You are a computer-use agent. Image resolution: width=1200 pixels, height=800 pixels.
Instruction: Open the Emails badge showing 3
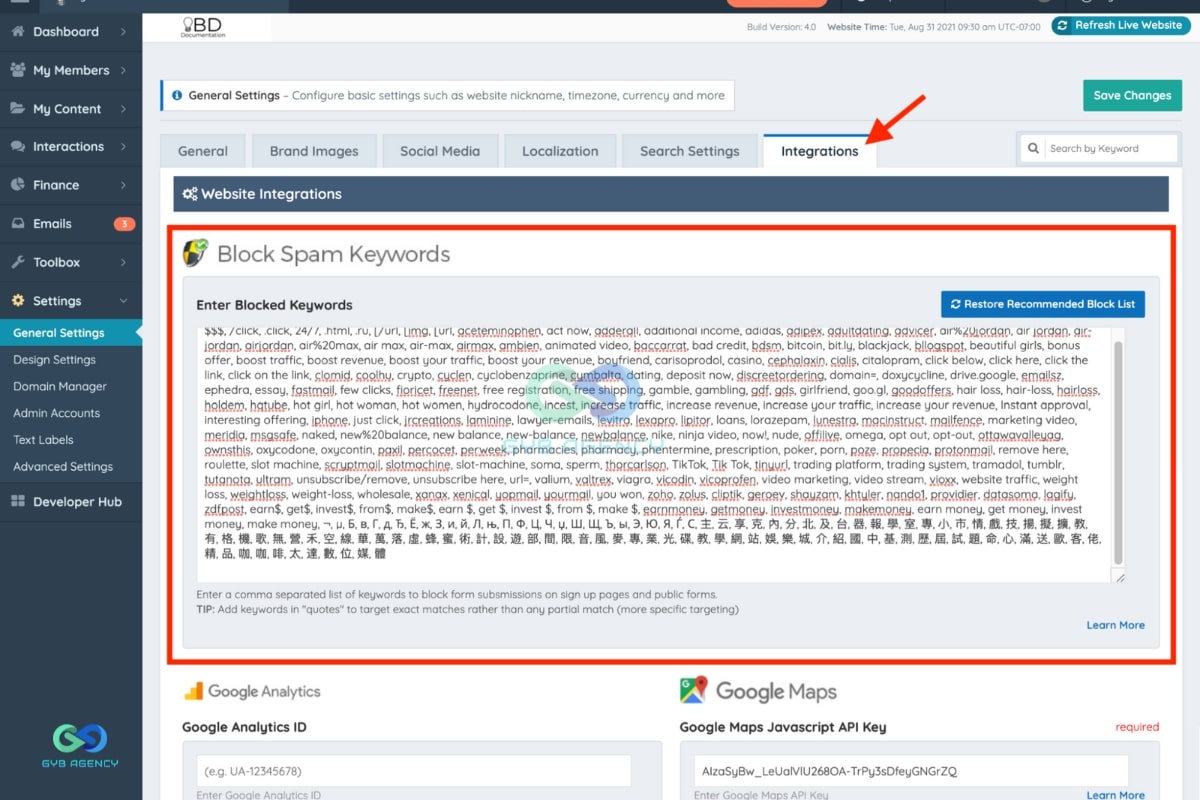(x=124, y=224)
